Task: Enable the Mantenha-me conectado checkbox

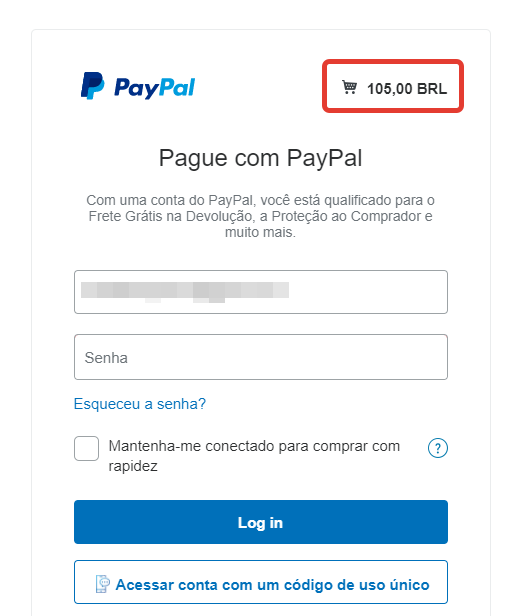Action: pyautogui.click(x=86, y=448)
